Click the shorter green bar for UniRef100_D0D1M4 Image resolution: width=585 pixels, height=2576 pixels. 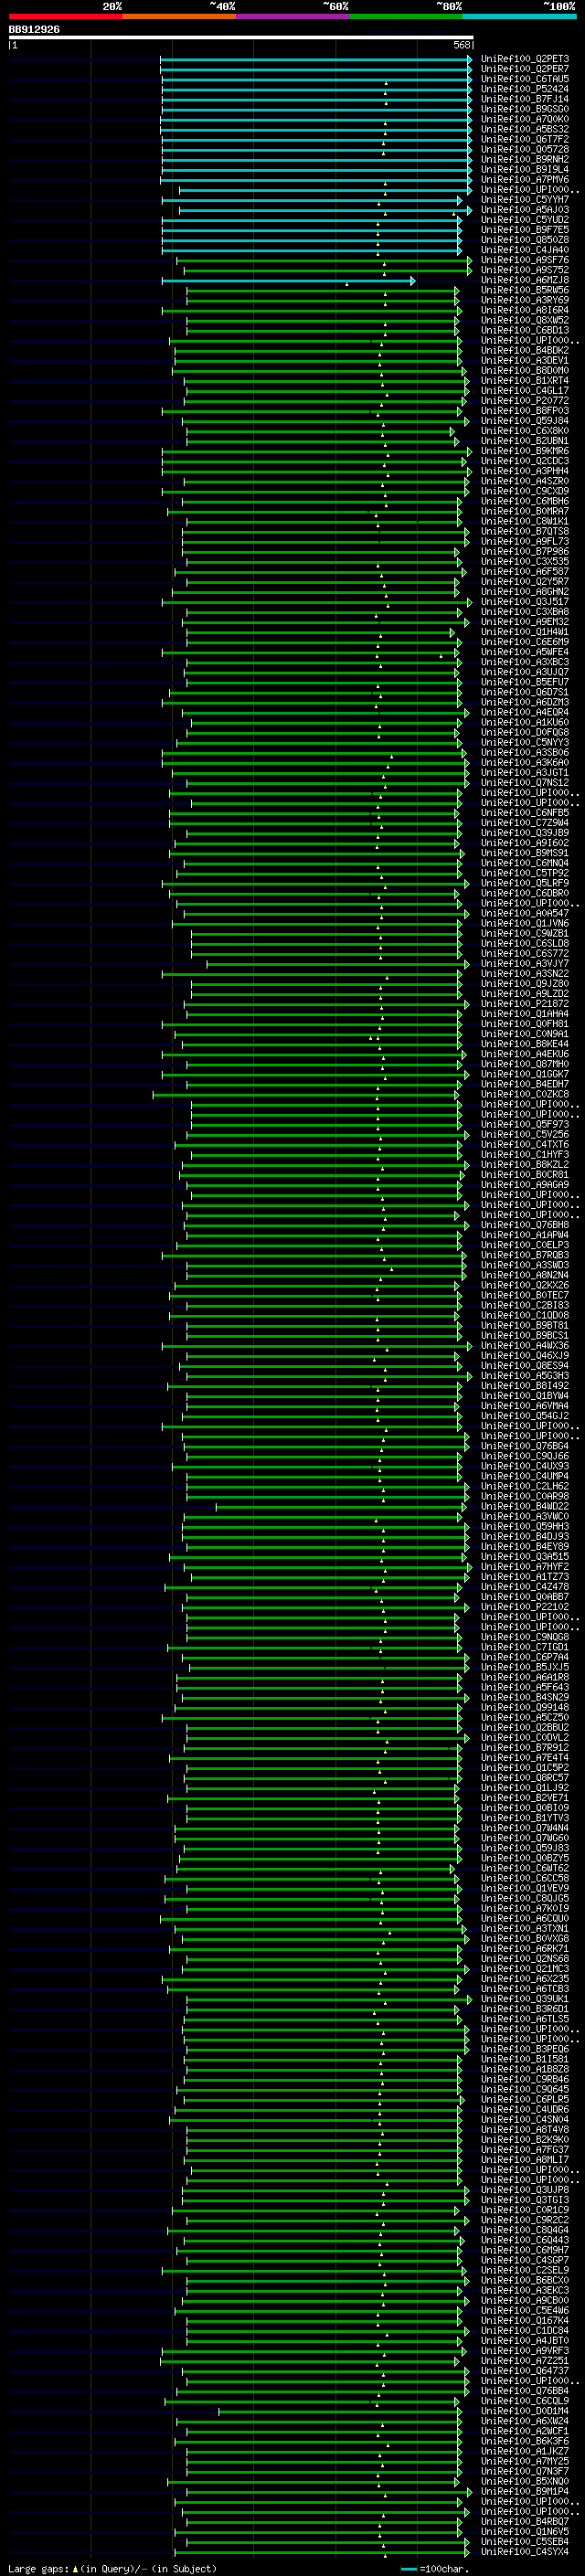[x=340, y=2412]
